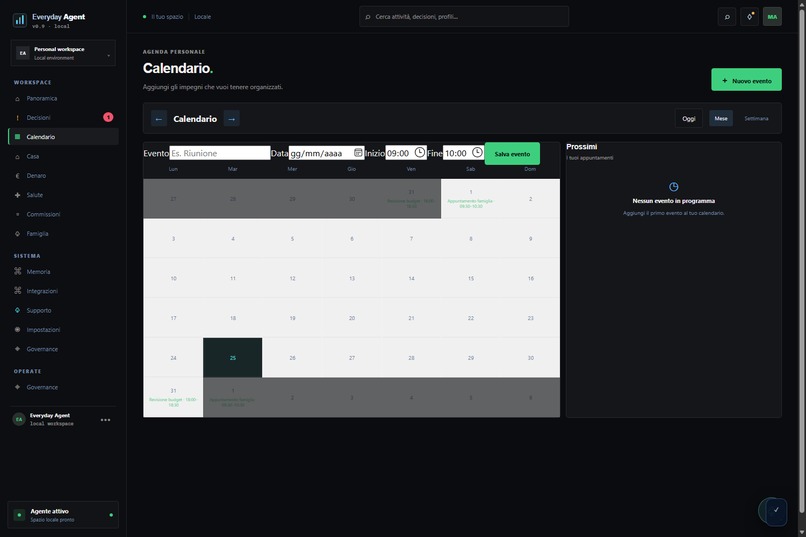Viewport: 806px width, 537px height.
Task: Click the Governance icon under Sistema
Action: point(17,349)
